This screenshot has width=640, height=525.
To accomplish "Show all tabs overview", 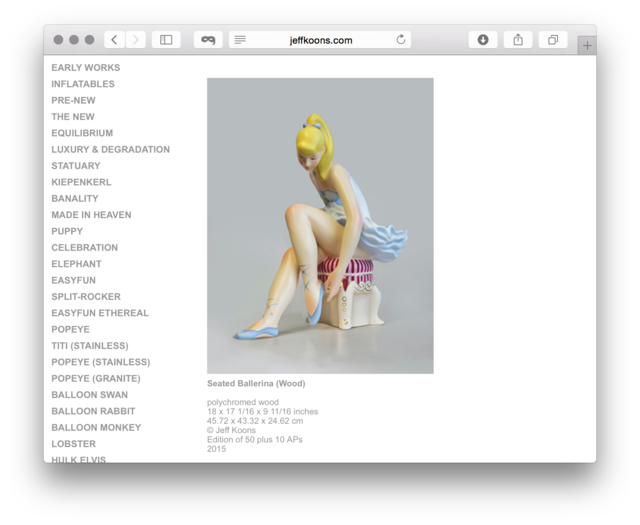I will pyautogui.click(x=552, y=40).
